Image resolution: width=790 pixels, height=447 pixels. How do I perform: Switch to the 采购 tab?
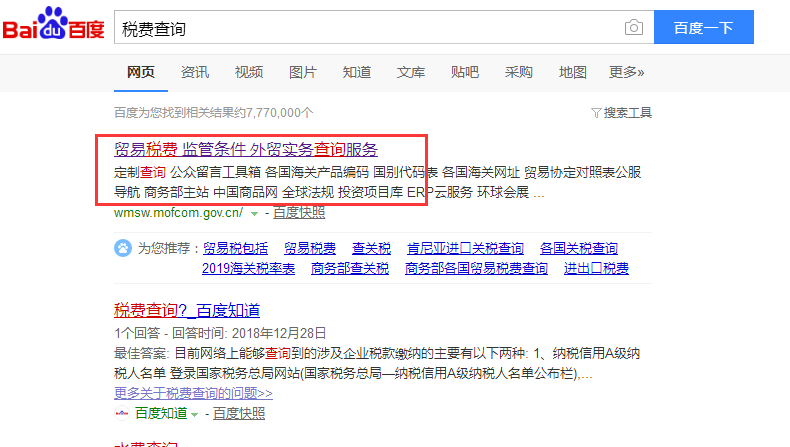(518, 72)
